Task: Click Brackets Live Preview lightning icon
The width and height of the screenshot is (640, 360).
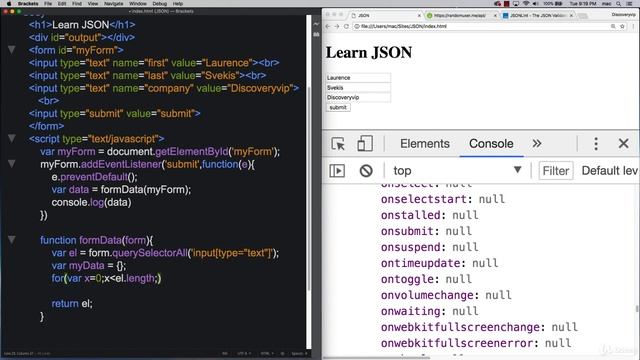Action: [x=316, y=24]
